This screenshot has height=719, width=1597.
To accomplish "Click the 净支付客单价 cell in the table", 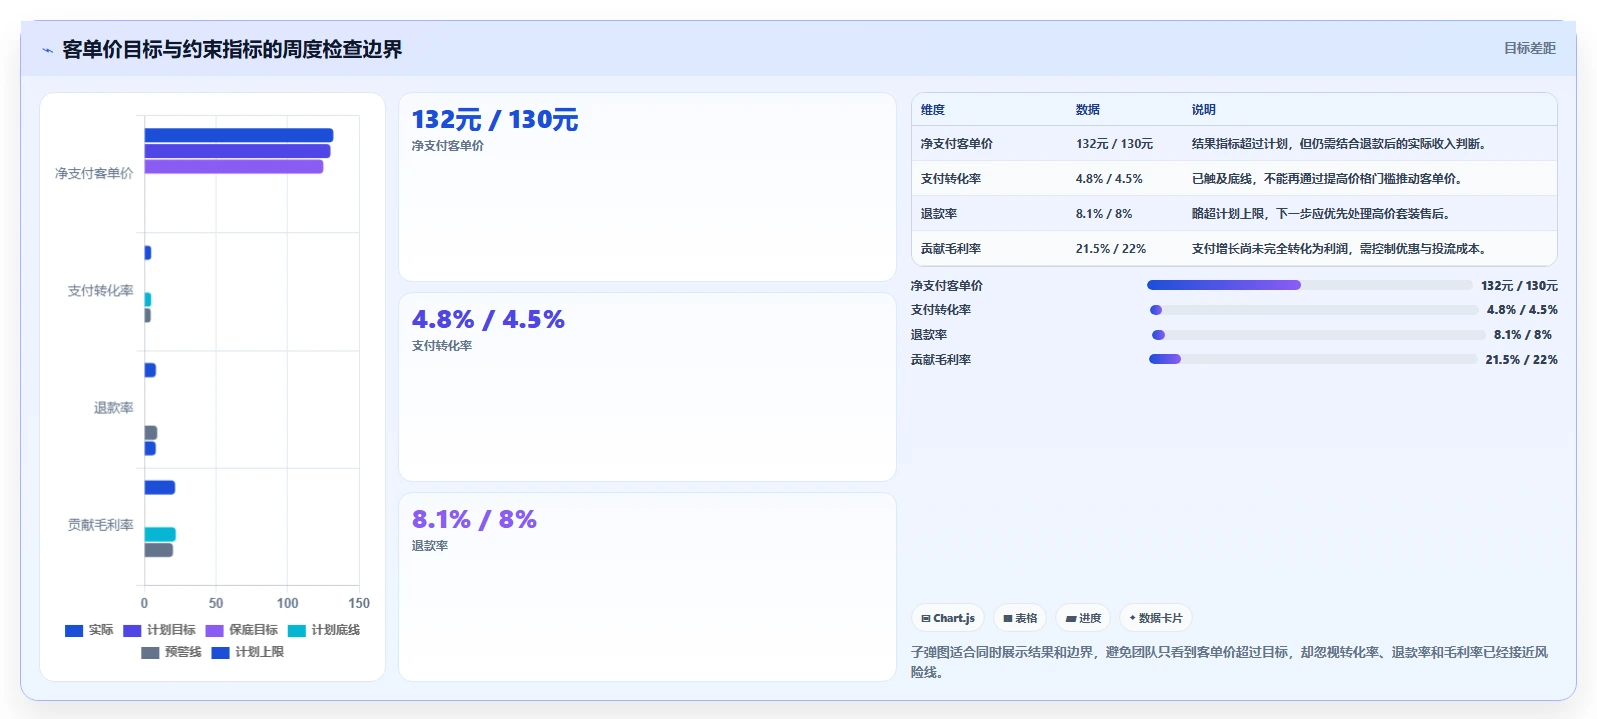I will coord(957,144).
